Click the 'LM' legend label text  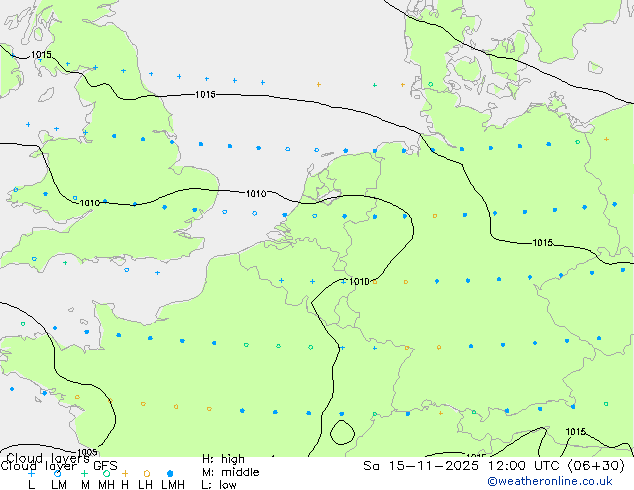(59, 485)
